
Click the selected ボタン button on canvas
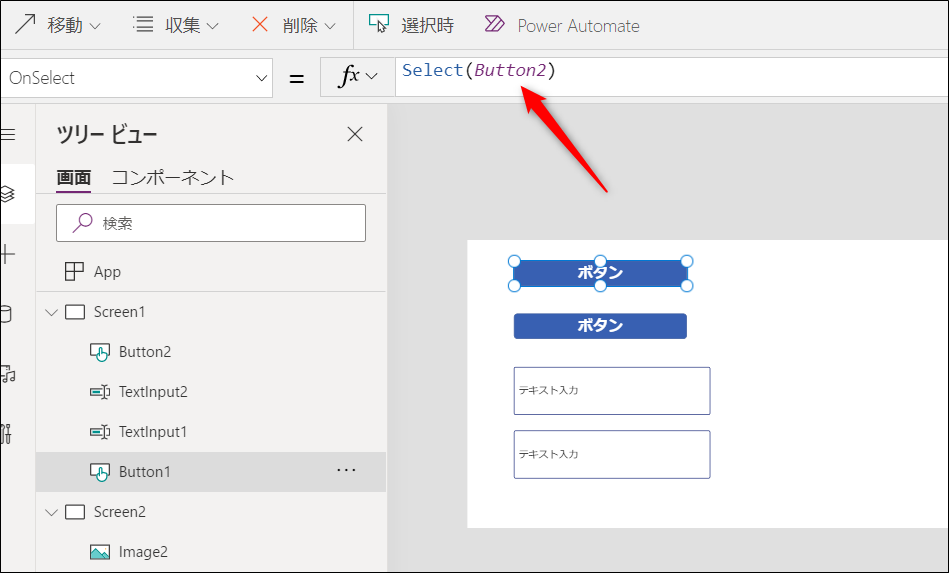coord(600,273)
